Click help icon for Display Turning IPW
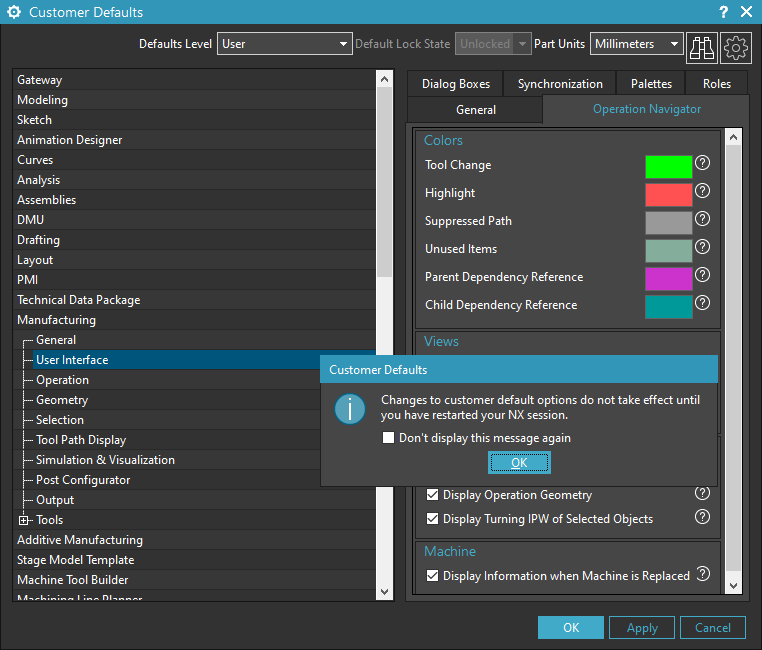 tap(702, 516)
